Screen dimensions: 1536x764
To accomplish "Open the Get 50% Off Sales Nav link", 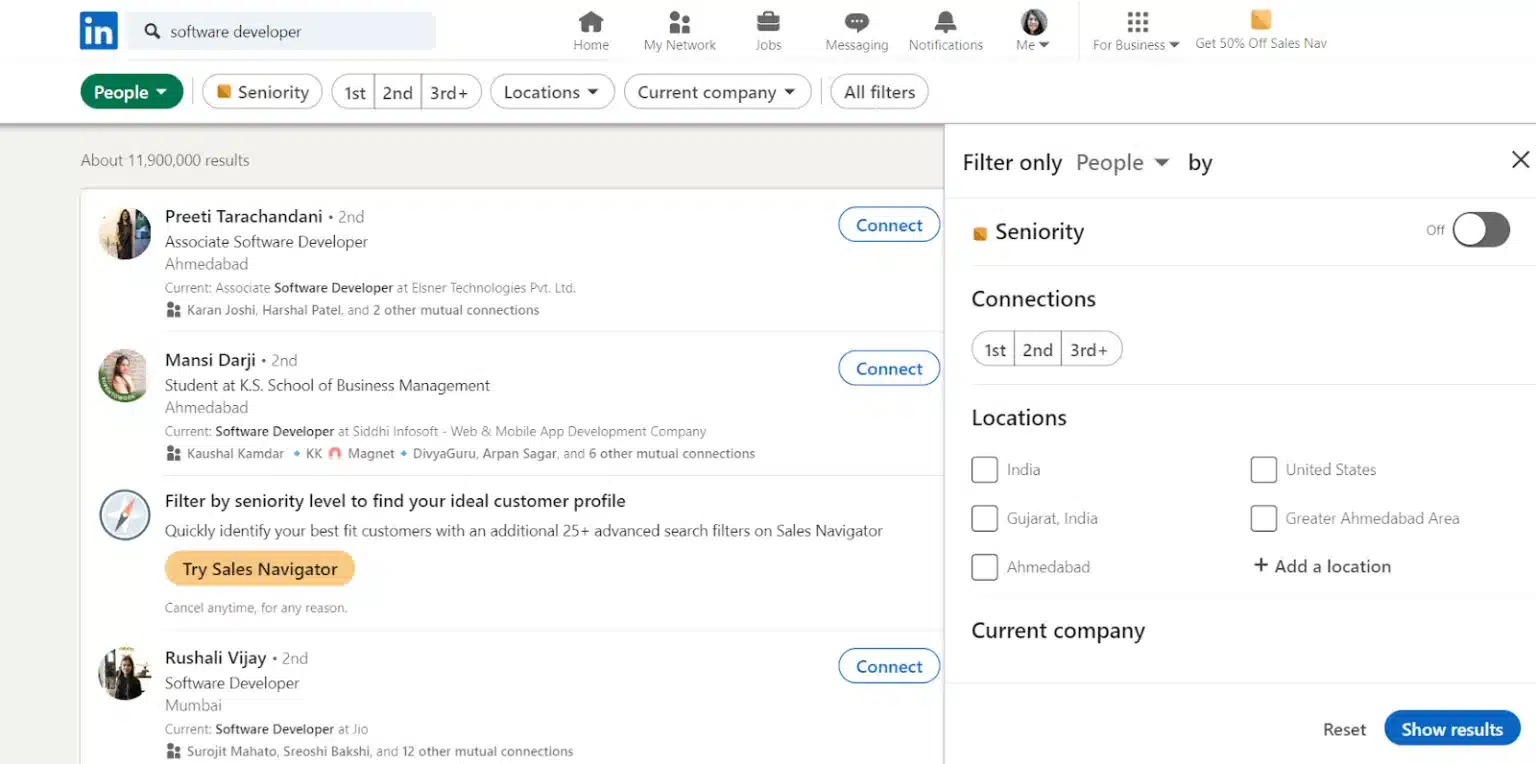I will pyautogui.click(x=1261, y=43).
